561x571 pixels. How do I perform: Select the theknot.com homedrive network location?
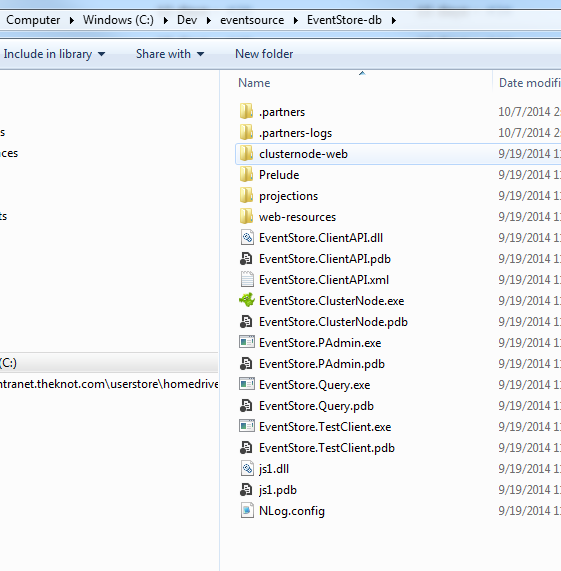(x=109, y=384)
